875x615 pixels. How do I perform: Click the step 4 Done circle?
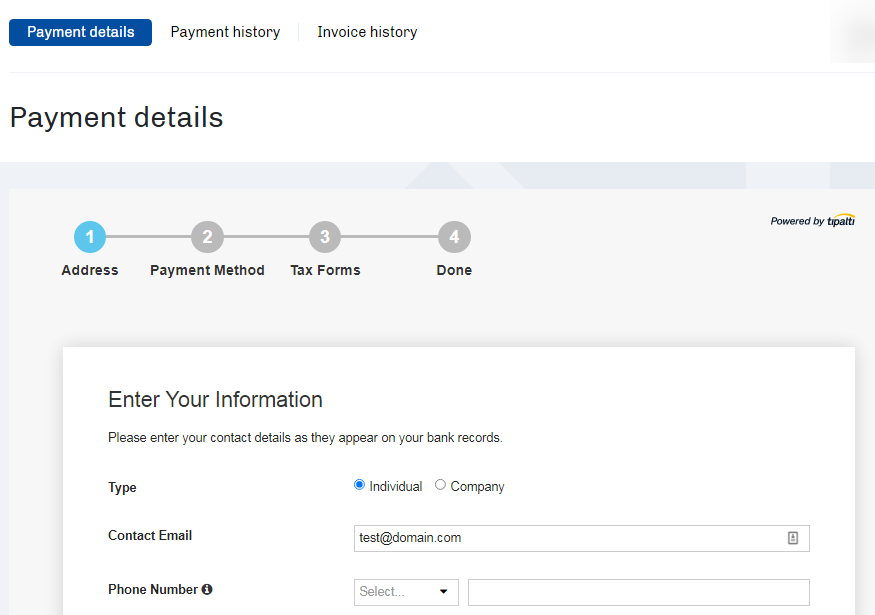point(454,237)
